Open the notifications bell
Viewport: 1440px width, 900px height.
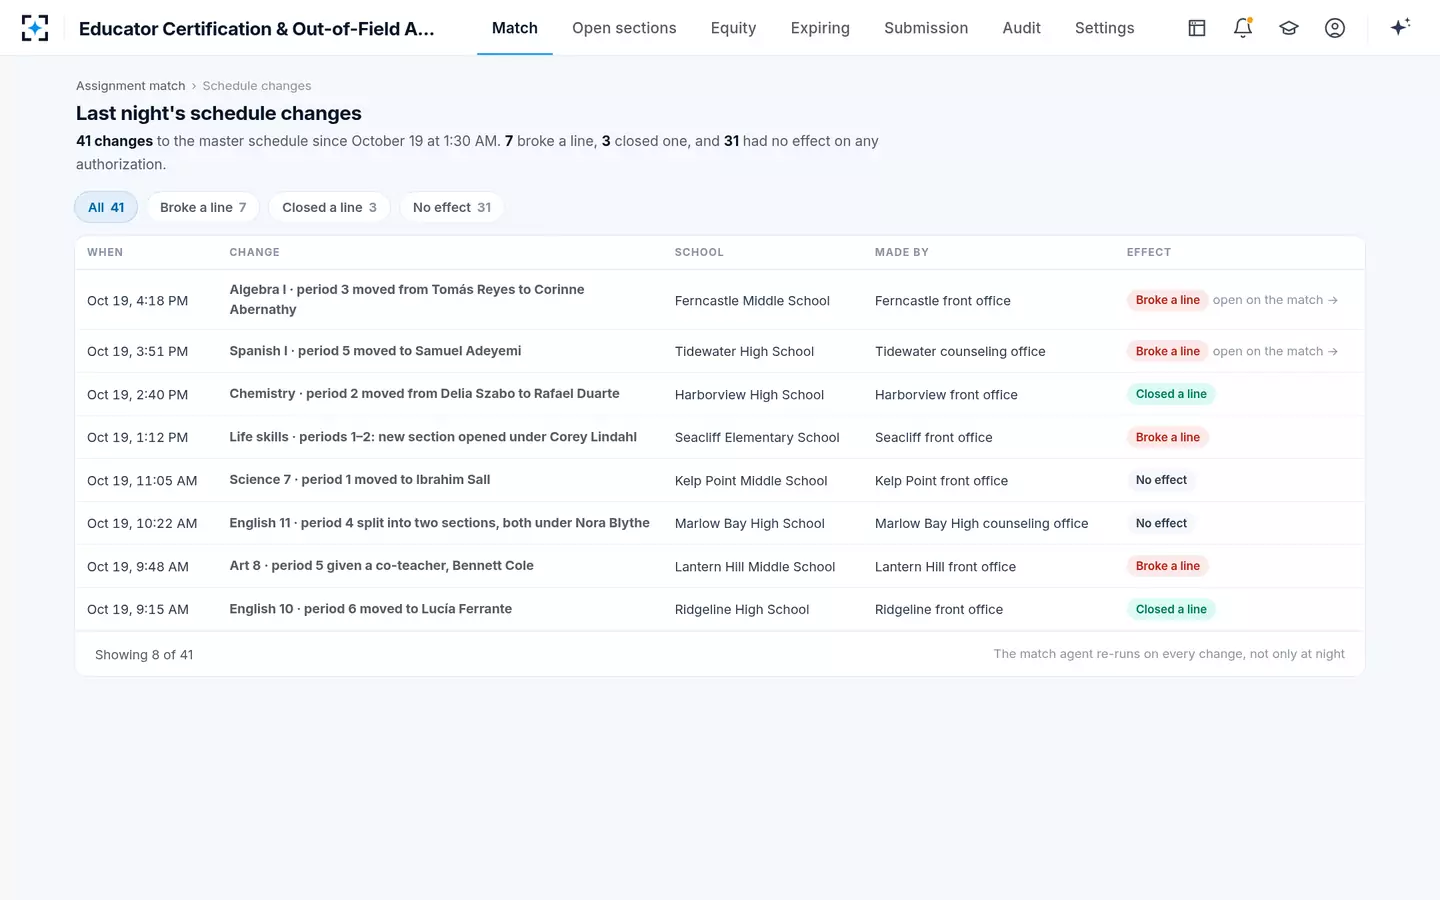tap(1243, 28)
